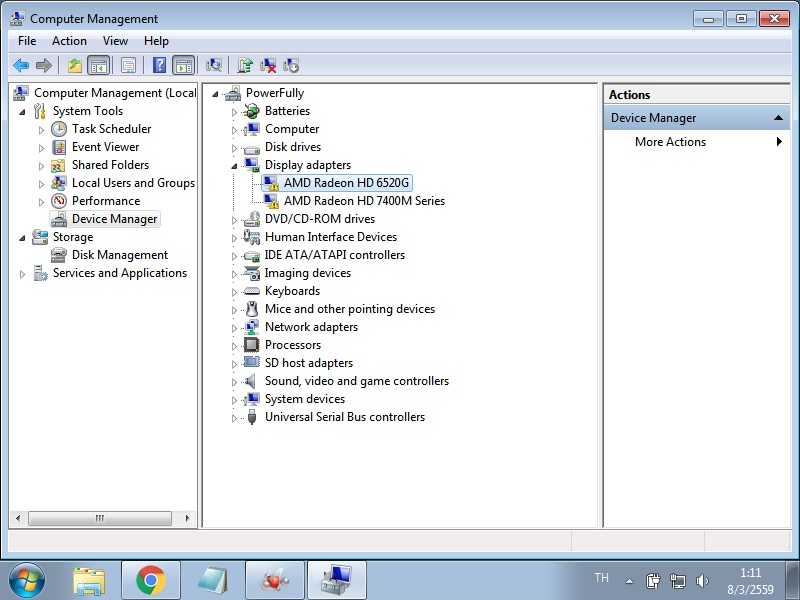The width and height of the screenshot is (800, 600).
Task: Click Scan for hardware changes icon
Action: coord(214,66)
